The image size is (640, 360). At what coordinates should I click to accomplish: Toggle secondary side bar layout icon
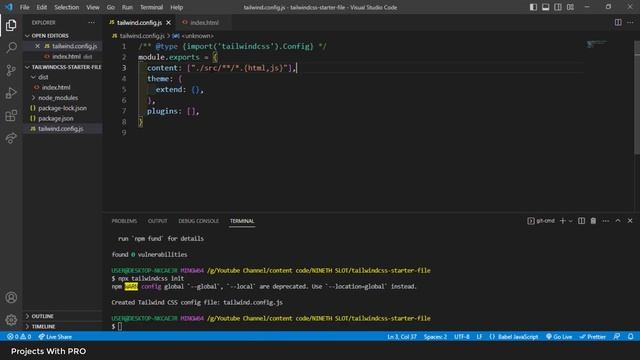(x=558, y=7)
